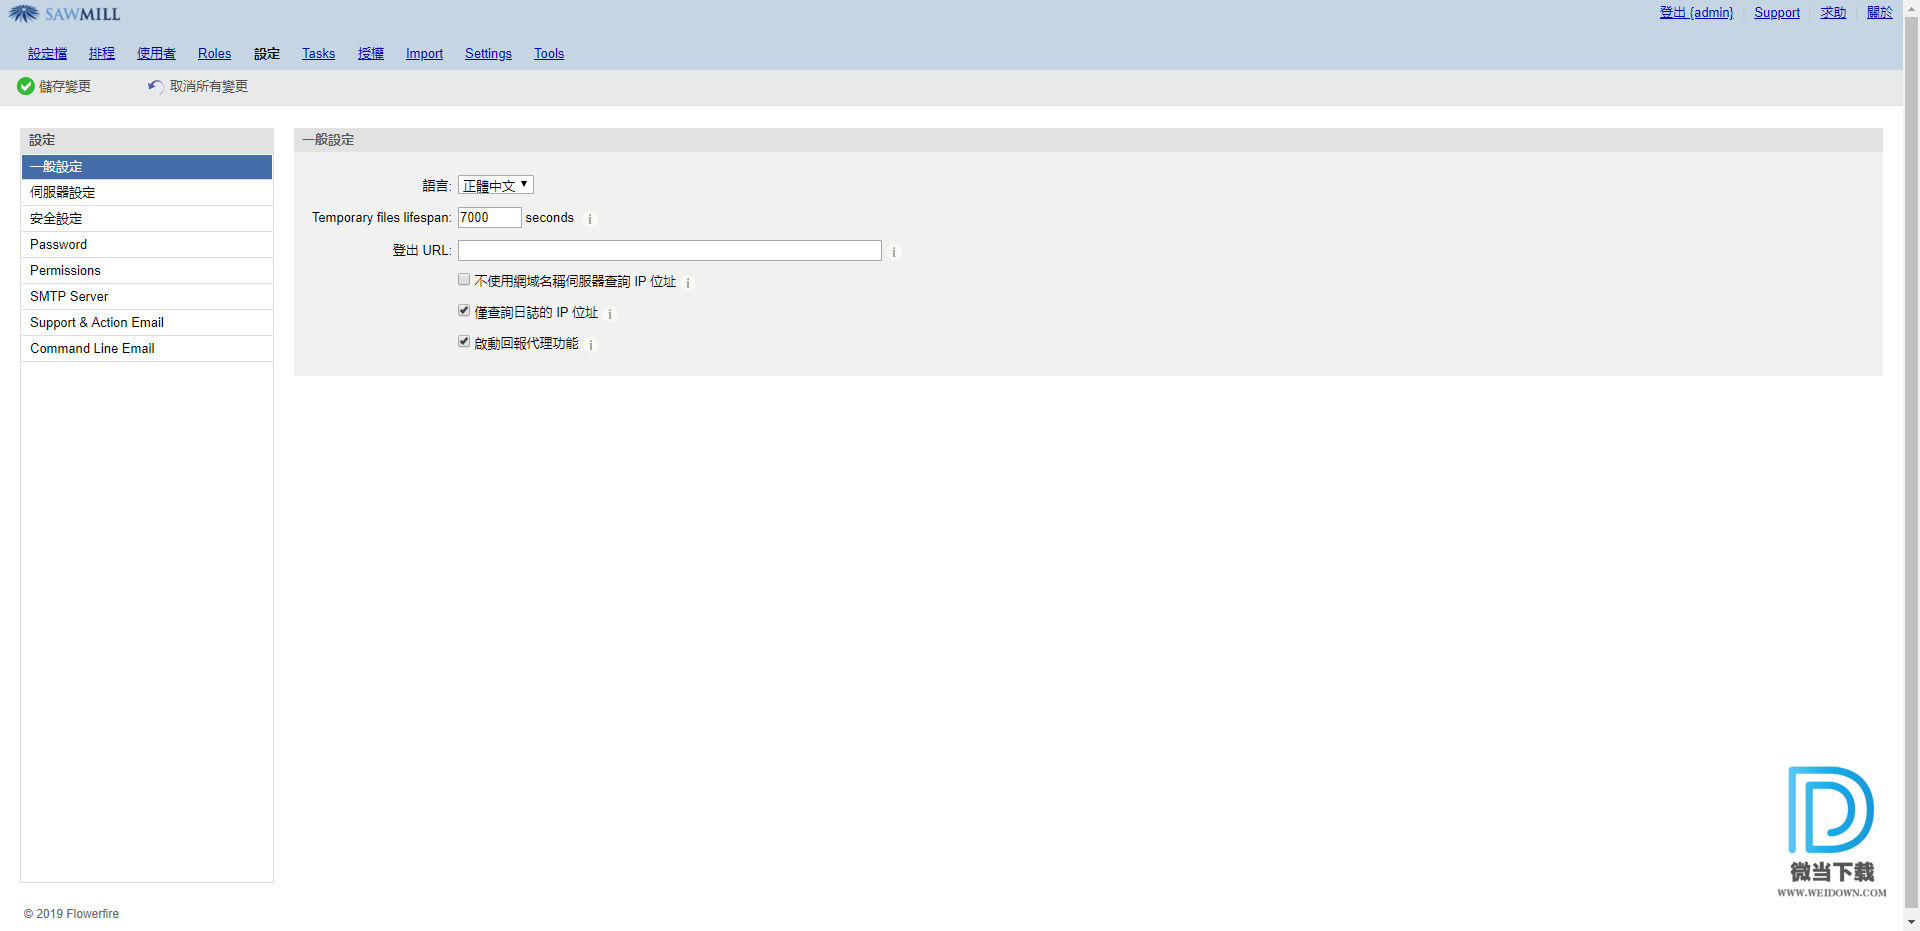Open the Tasks tab in navigation
The height and width of the screenshot is (931, 1920).
click(x=318, y=54)
